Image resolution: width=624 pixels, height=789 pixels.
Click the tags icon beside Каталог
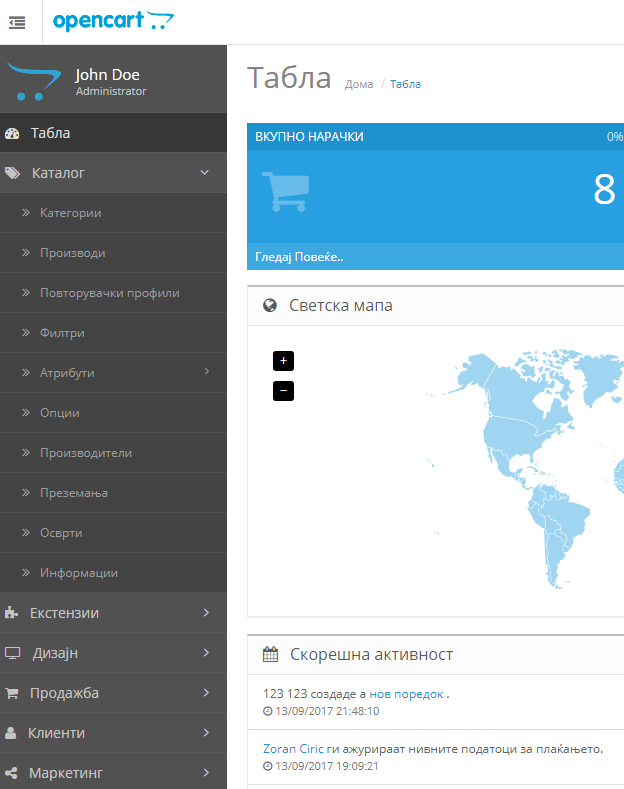pos(13,173)
